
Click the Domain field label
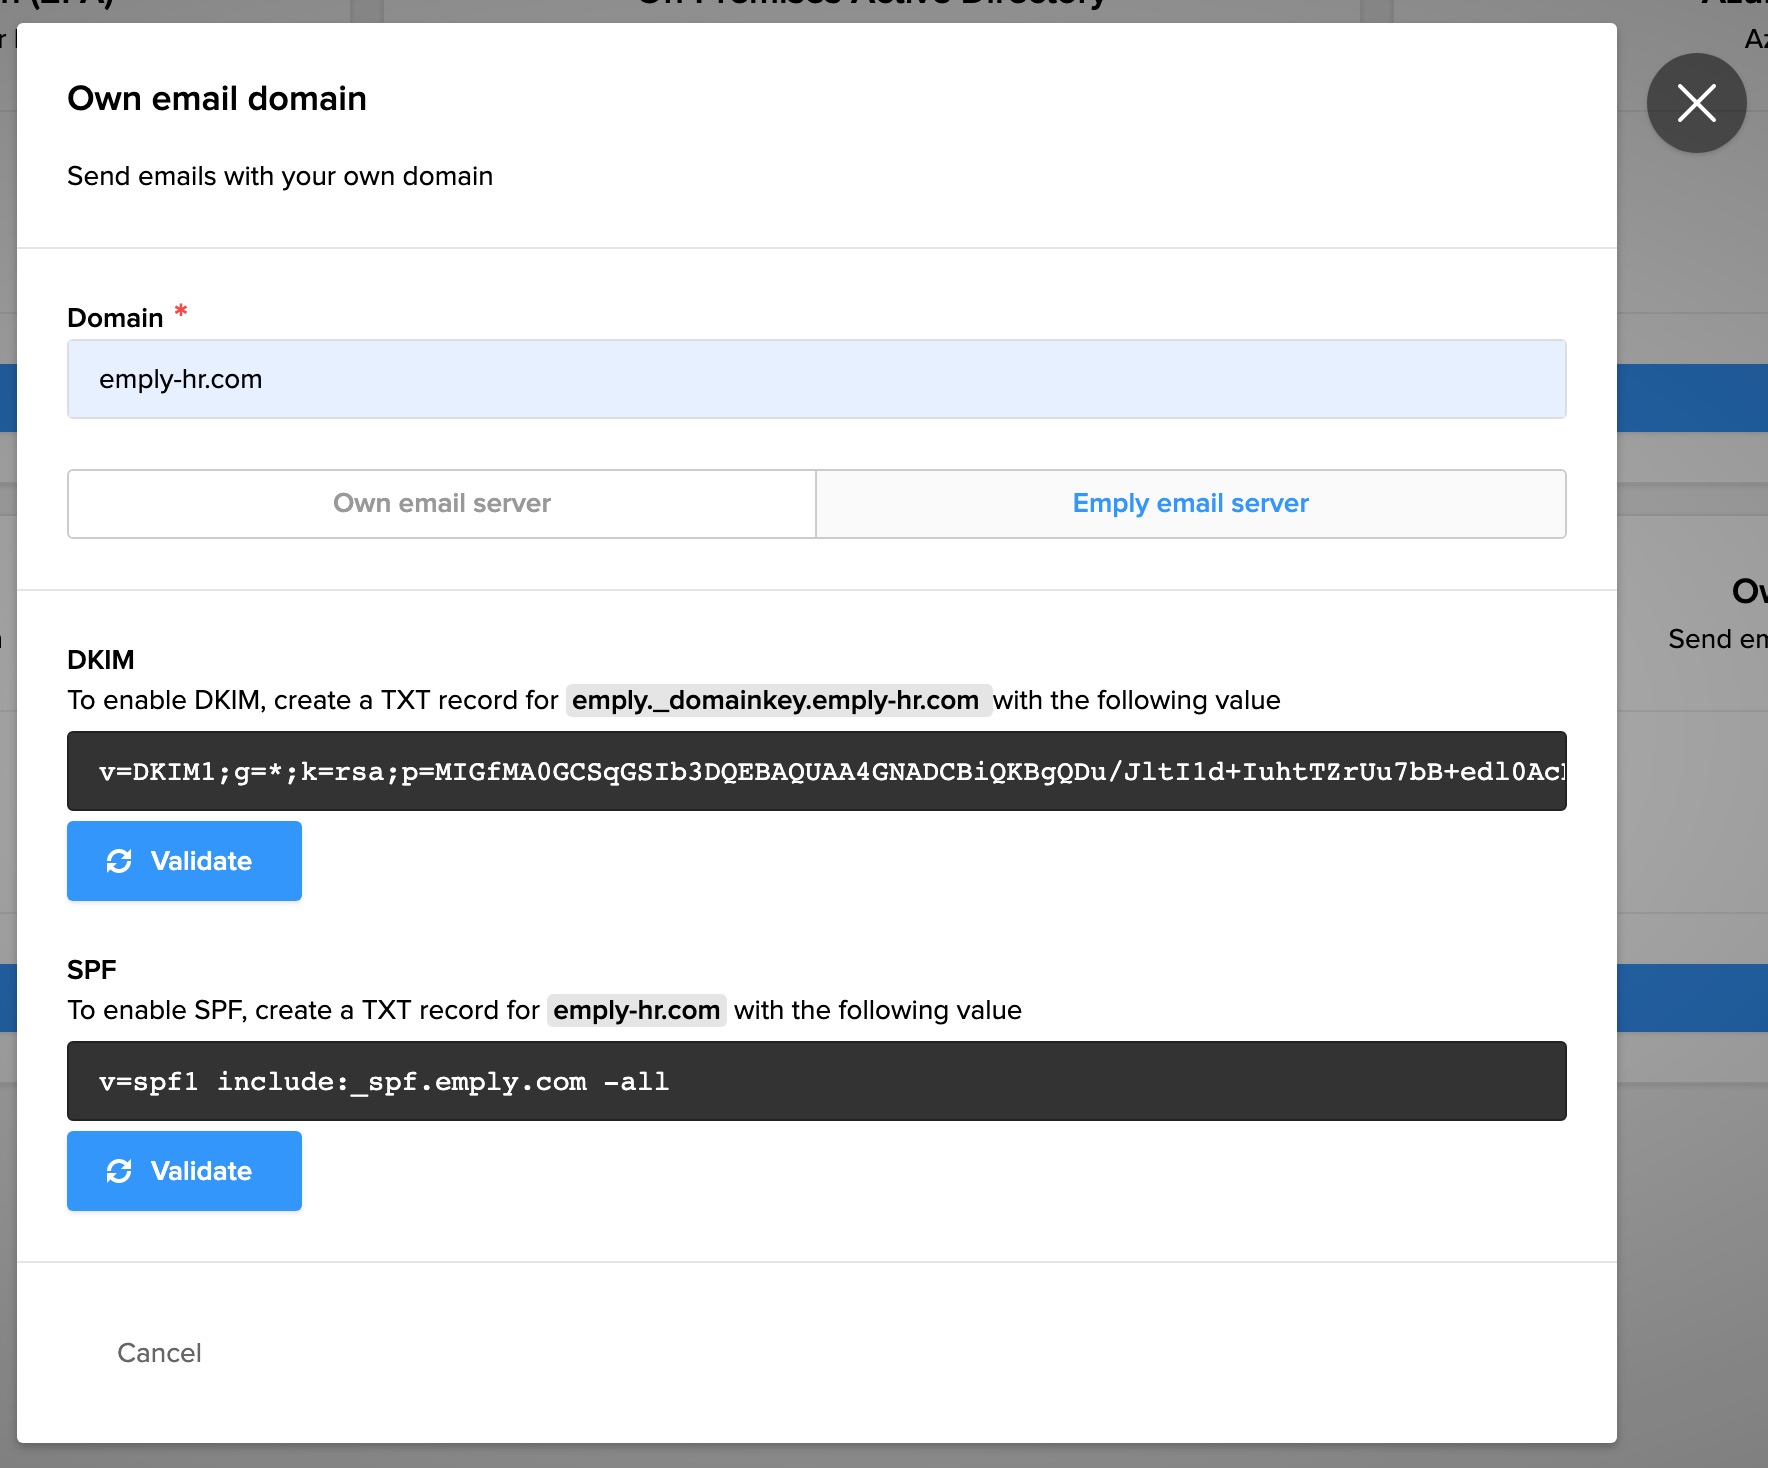pos(115,318)
